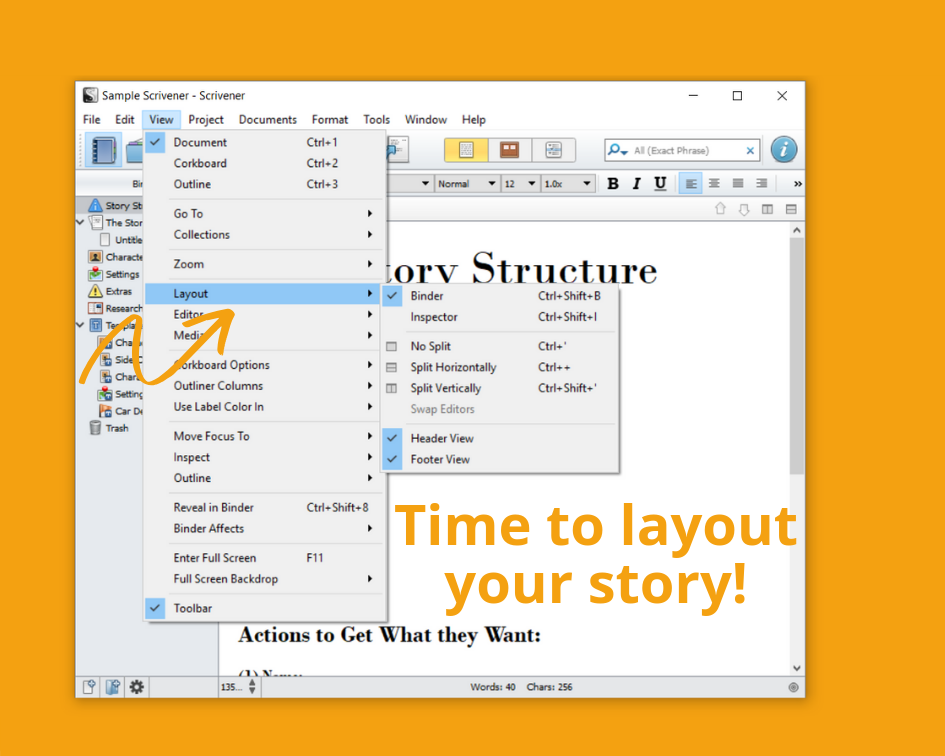
Task: Collapse The Story folder in binder
Action: 80,222
